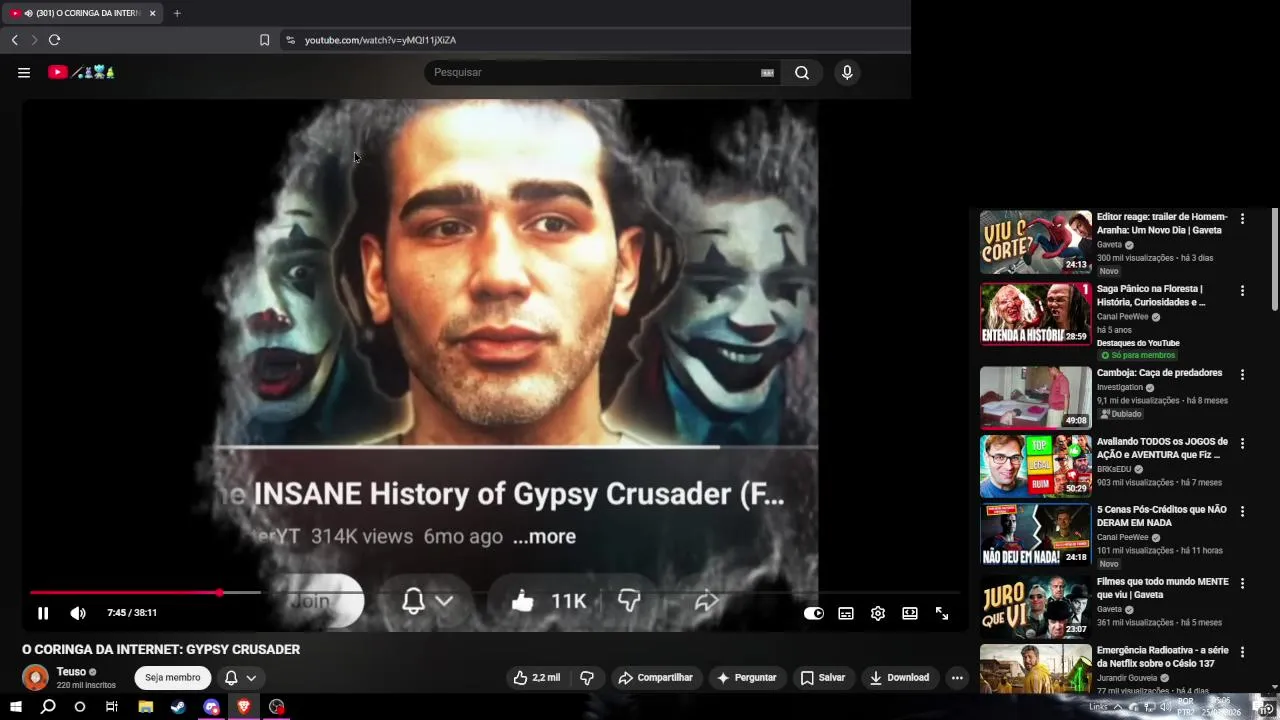This screenshot has width=1280, height=720.
Task: Open Filmes que todo mundo MENTE thumbnail
Action: pos(1035,605)
